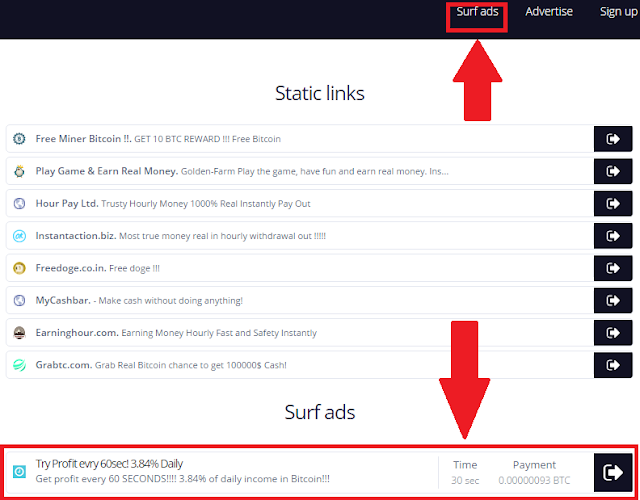This screenshot has width=640, height=500.
Task: Open the Instantaction.biz link title
Action: pyautogui.click(x=76, y=236)
